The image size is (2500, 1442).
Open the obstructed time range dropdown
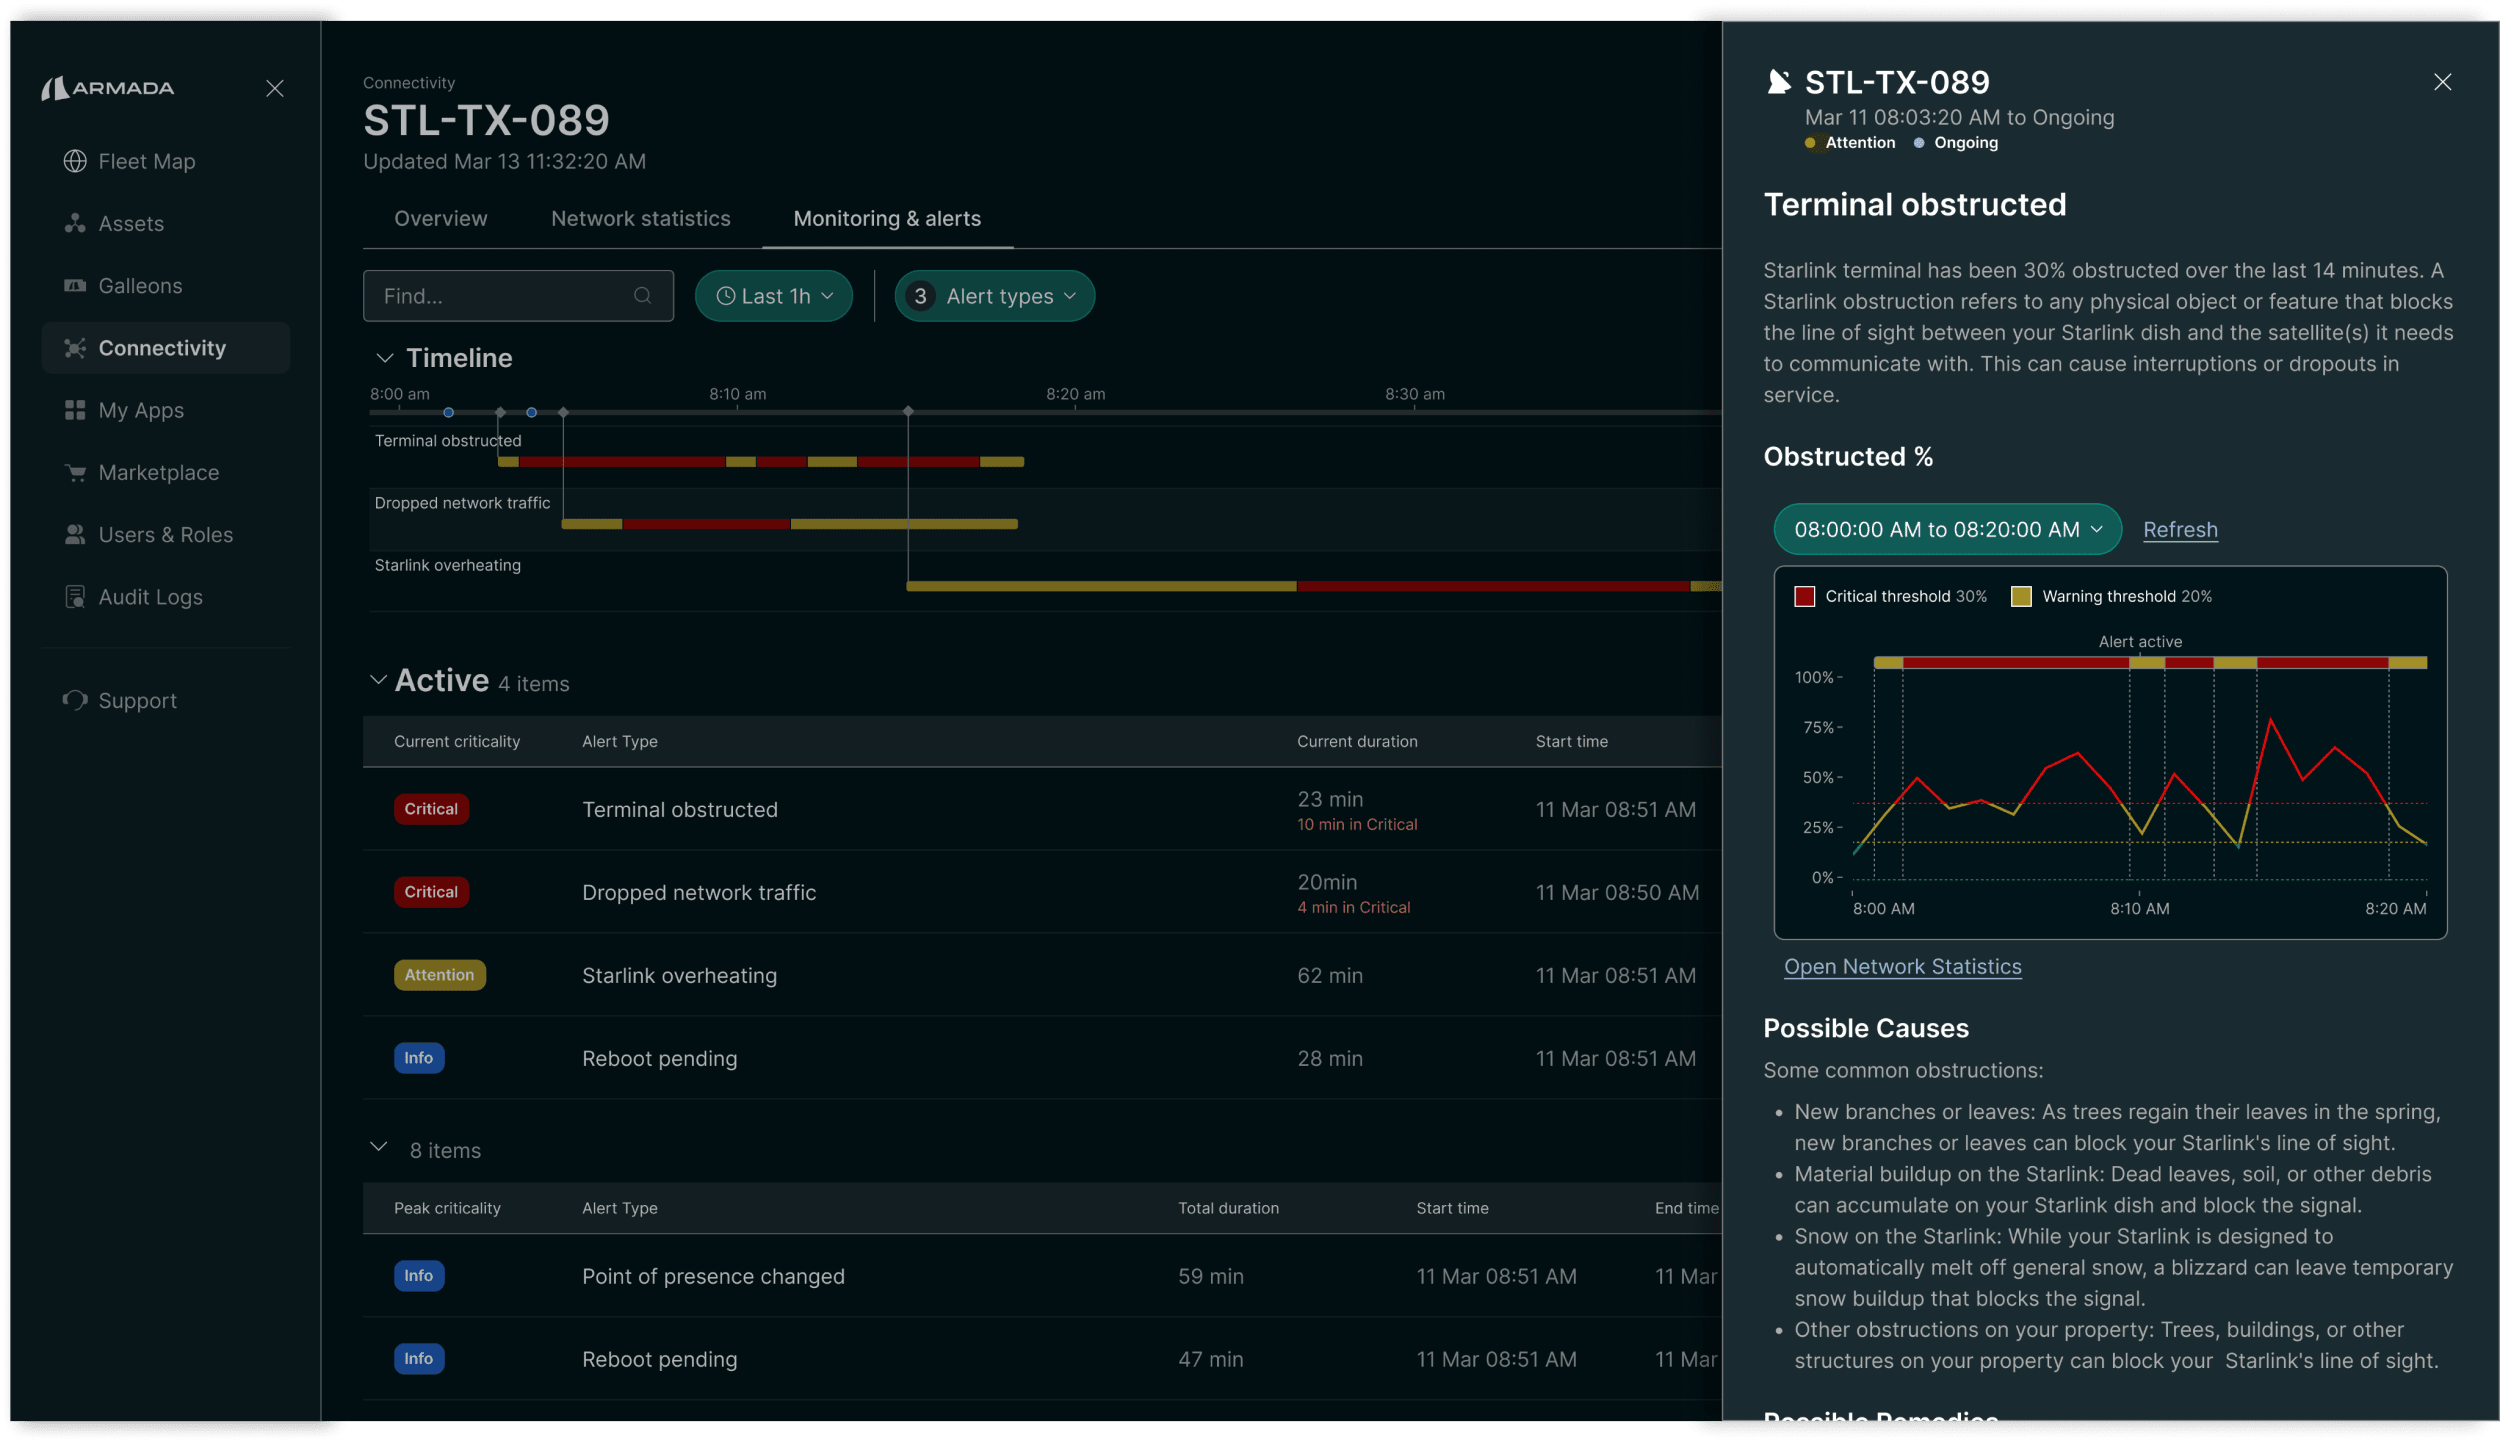click(1946, 530)
